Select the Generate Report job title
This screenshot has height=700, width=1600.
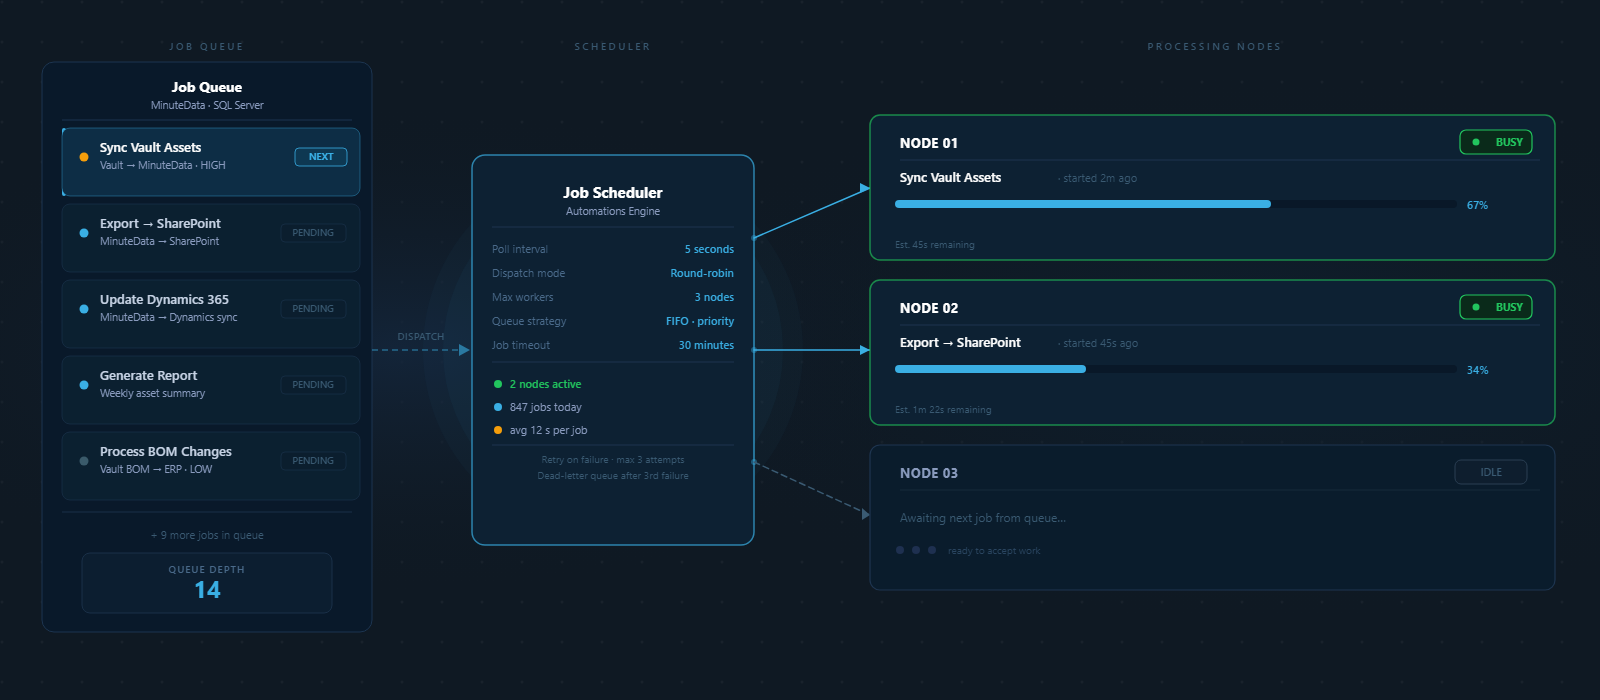pos(148,375)
